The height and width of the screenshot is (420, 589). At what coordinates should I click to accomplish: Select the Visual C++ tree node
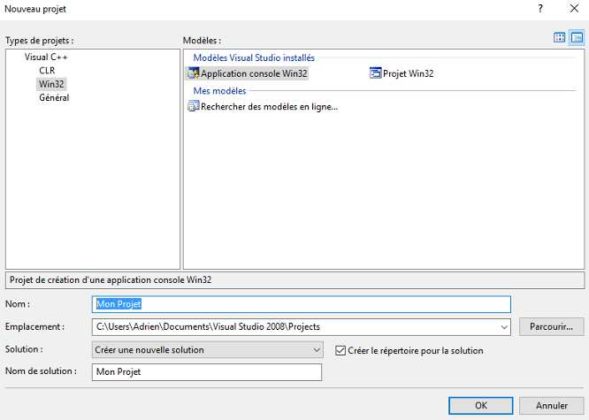46,57
